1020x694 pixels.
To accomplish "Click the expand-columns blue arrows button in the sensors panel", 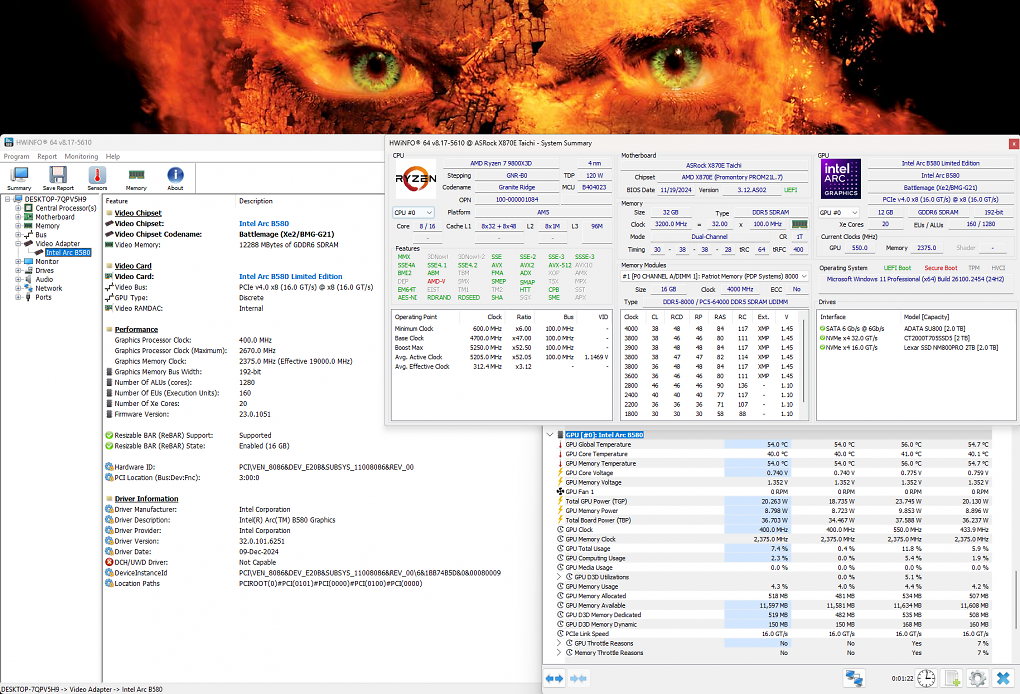I will (x=554, y=678).
